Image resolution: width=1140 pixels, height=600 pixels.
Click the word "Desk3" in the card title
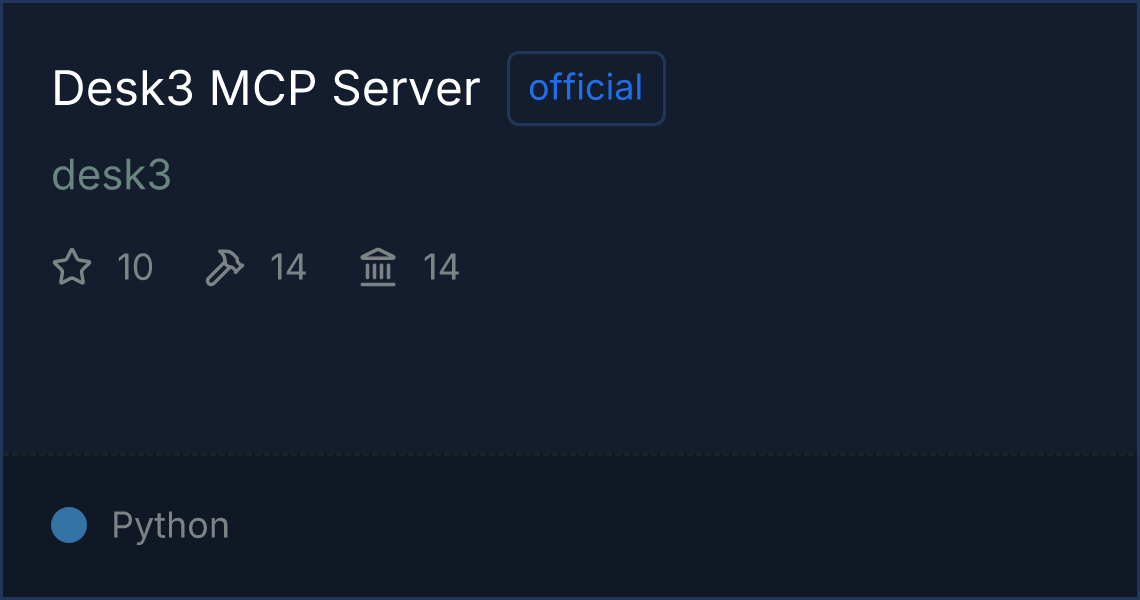(123, 89)
